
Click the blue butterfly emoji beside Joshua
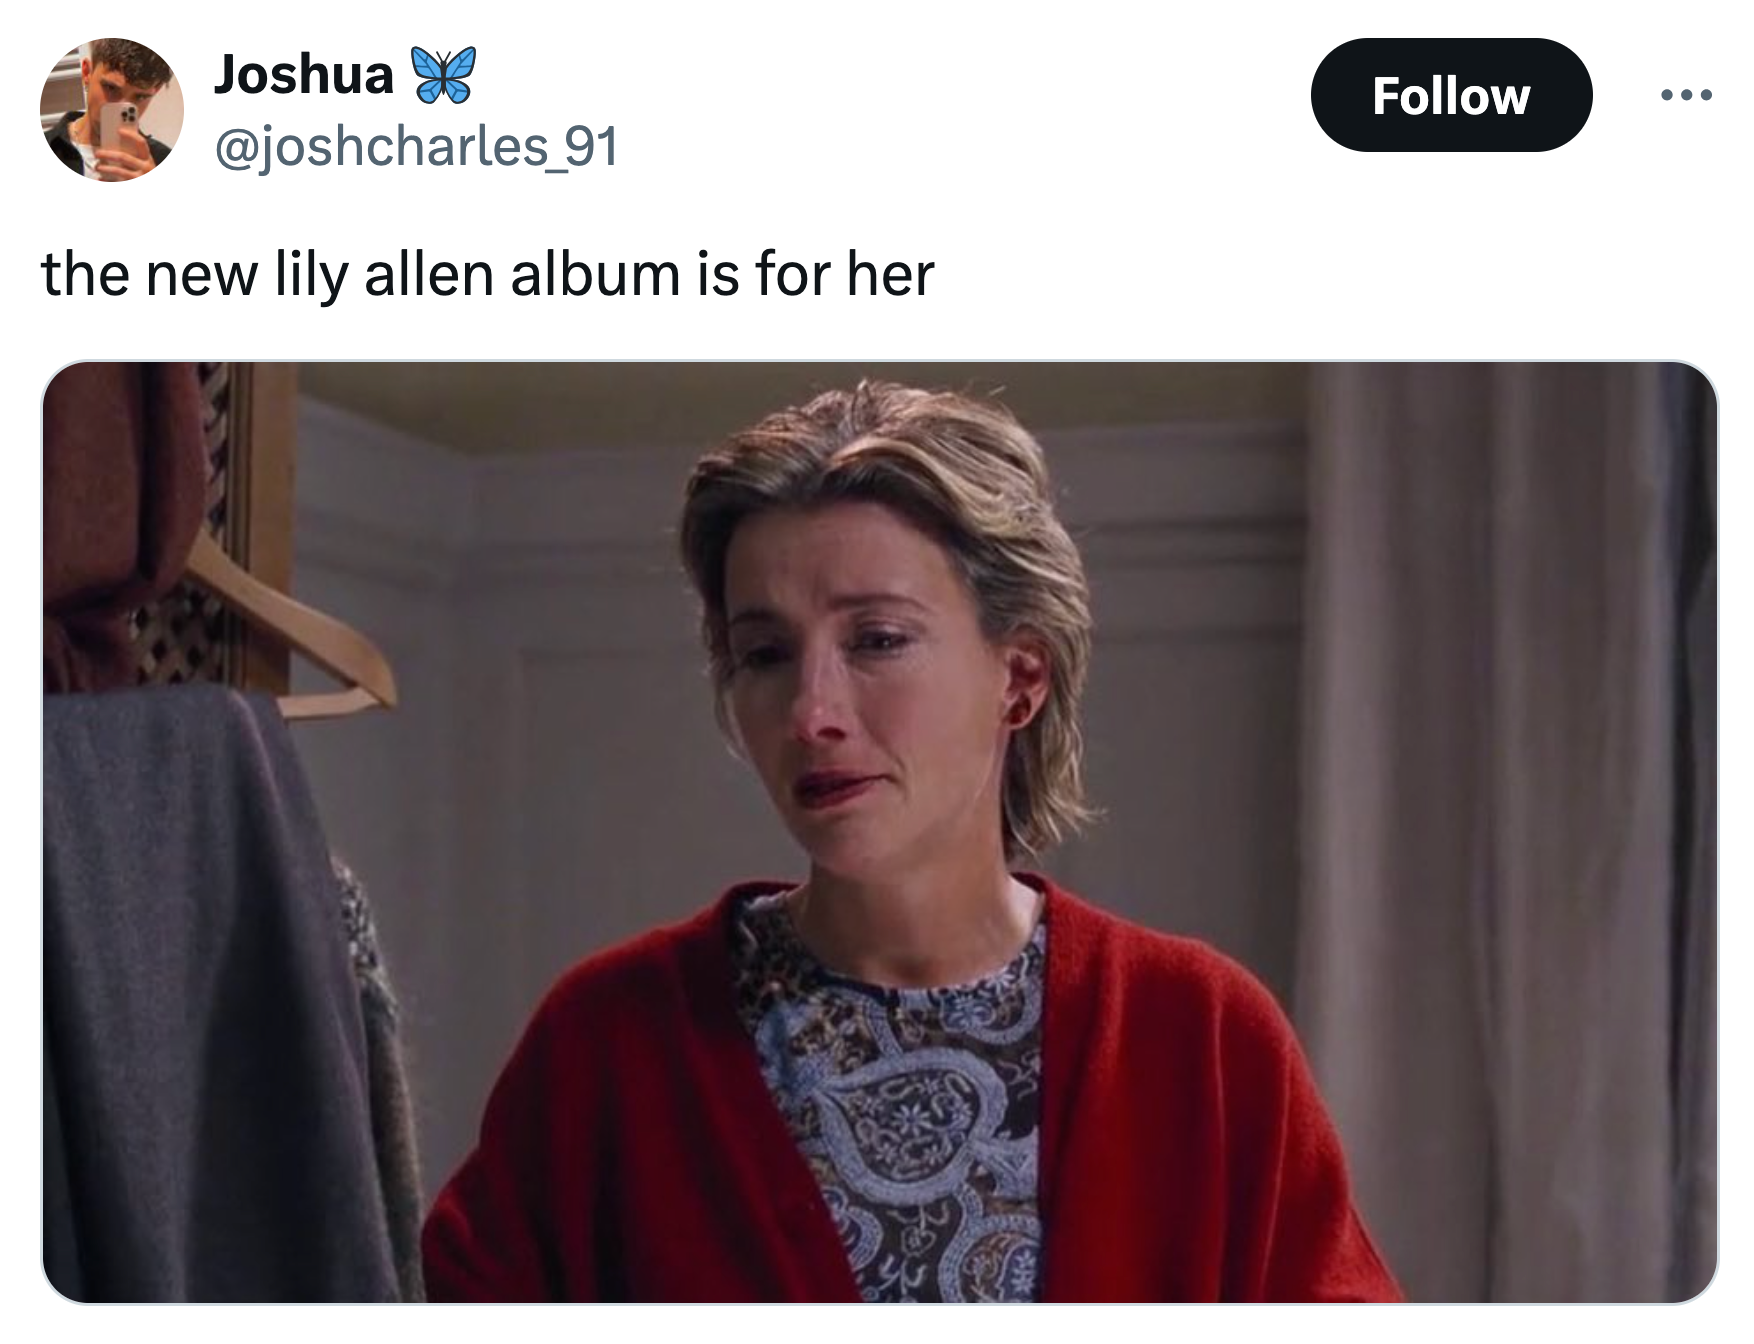point(443,76)
